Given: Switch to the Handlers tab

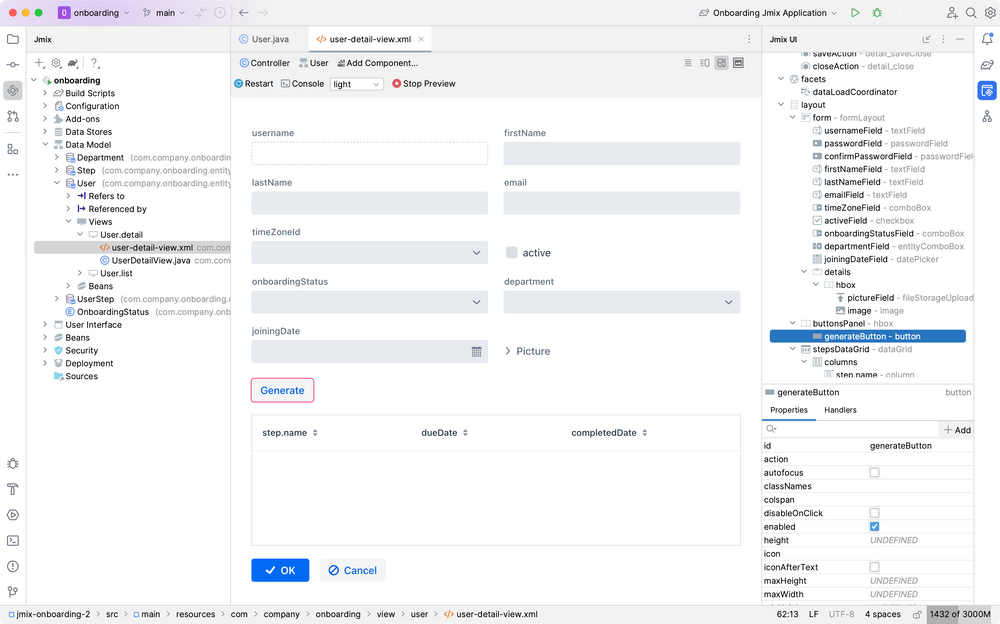Looking at the screenshot, I should (x=840, y=409).
